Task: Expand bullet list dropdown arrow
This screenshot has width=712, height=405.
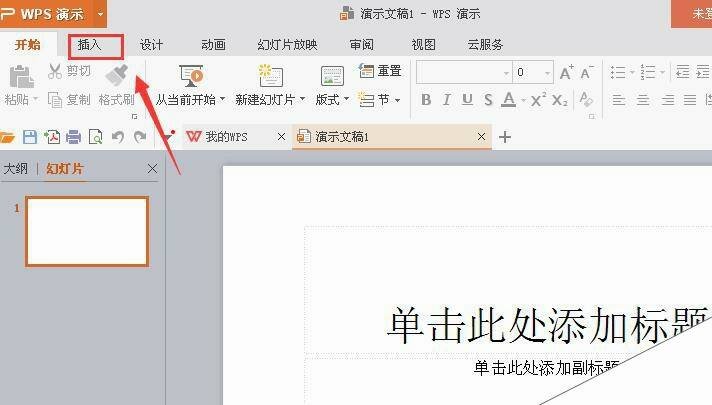Action: point(632,72)
